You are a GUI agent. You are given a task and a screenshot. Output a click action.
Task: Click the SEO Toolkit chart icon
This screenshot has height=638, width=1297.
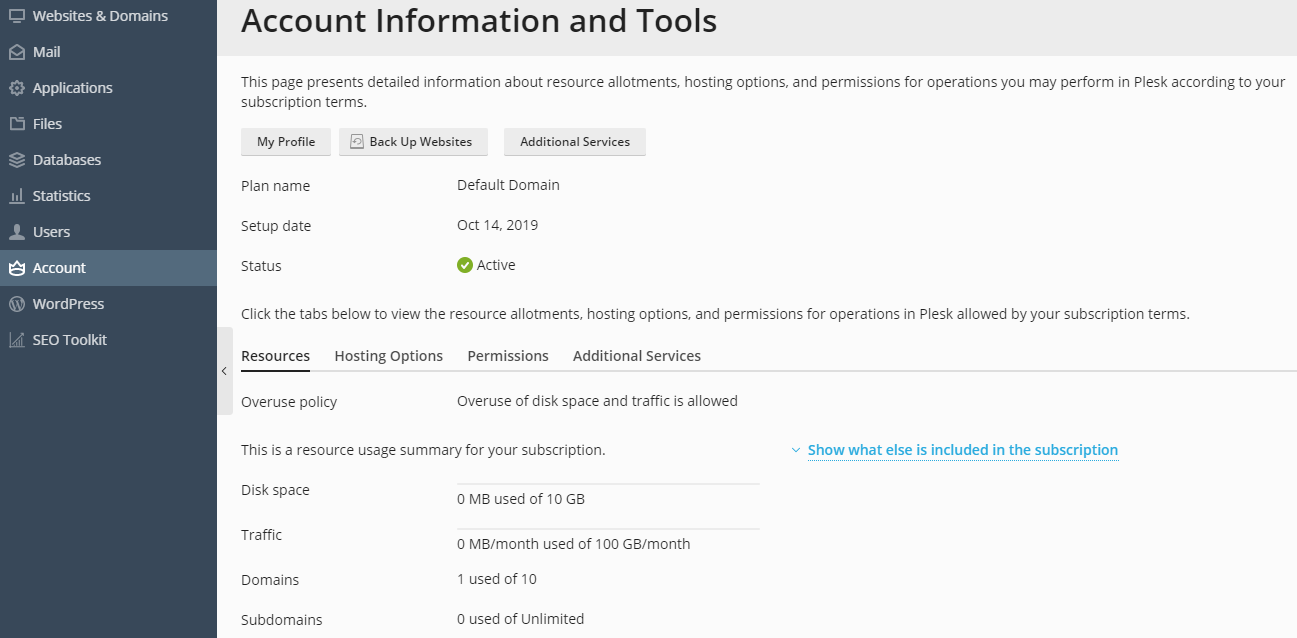(x=17, y=340)
